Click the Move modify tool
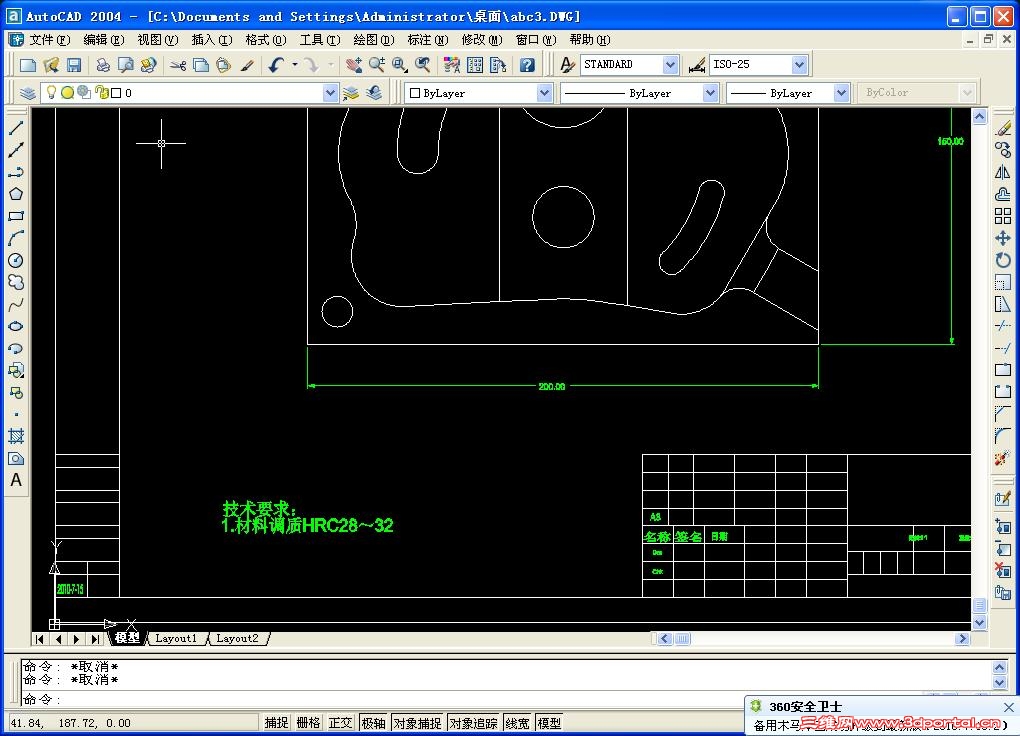 tap(1003, 238)
